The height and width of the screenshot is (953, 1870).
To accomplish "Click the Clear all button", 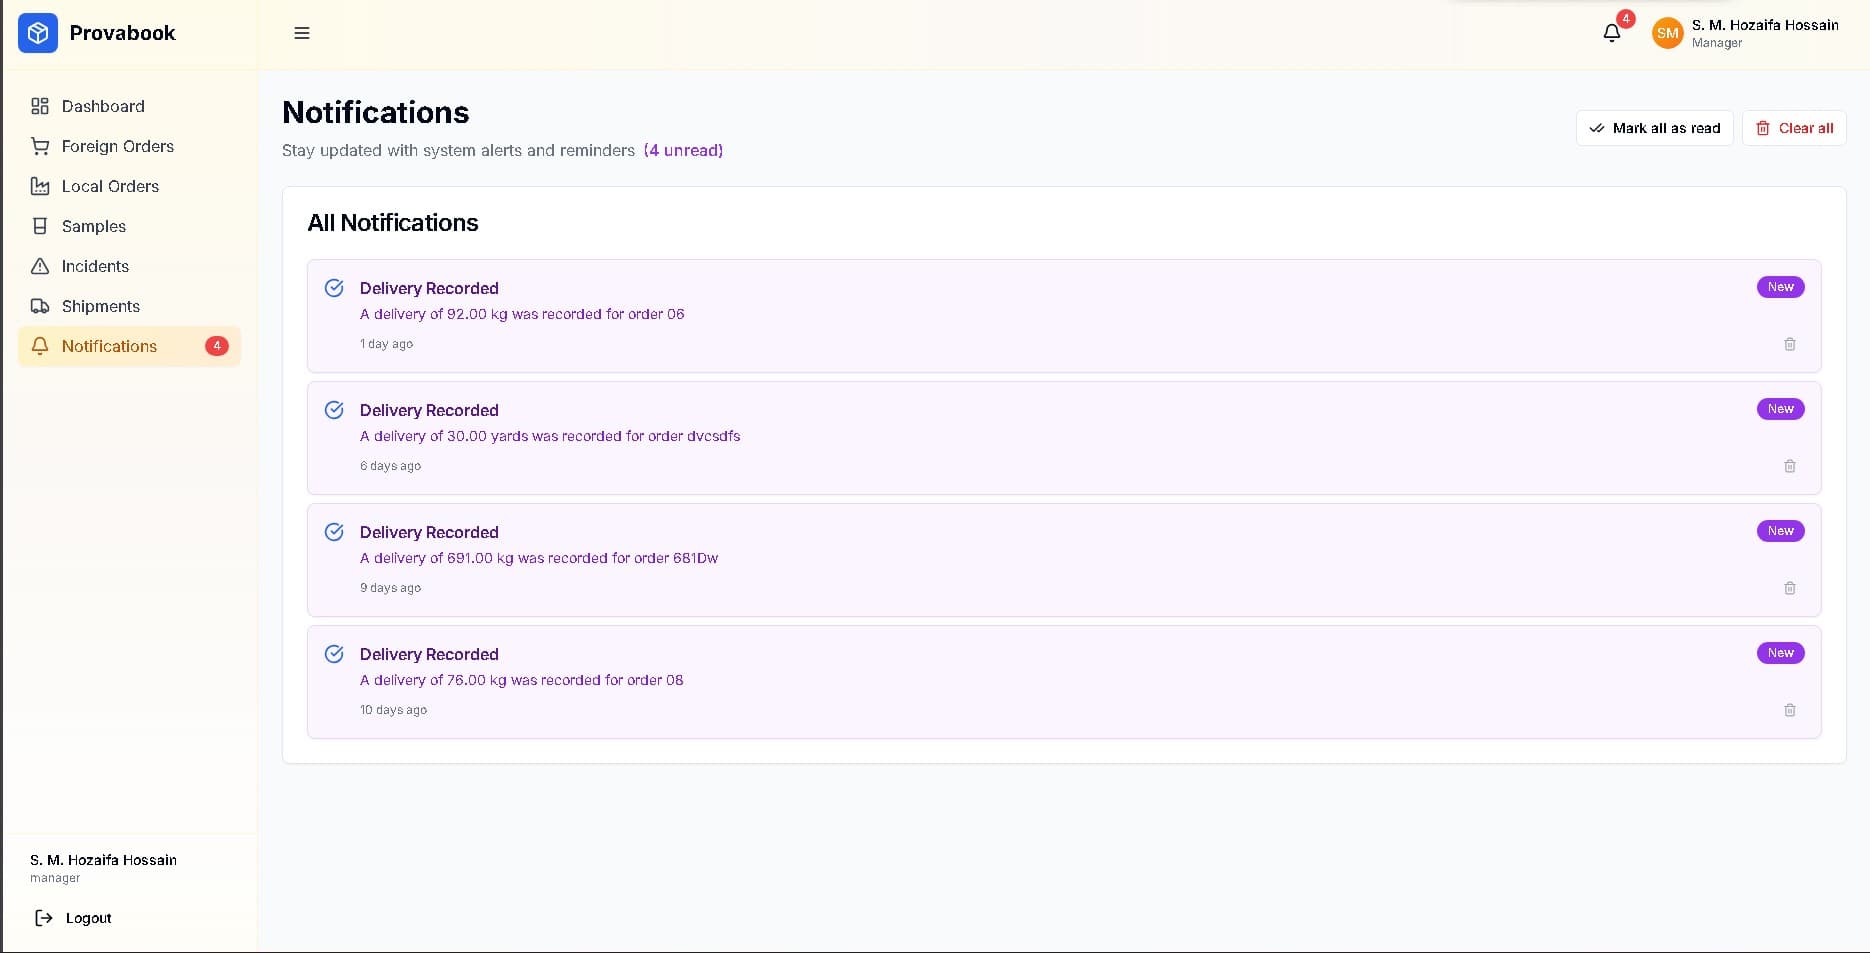I will point(1794,128).
